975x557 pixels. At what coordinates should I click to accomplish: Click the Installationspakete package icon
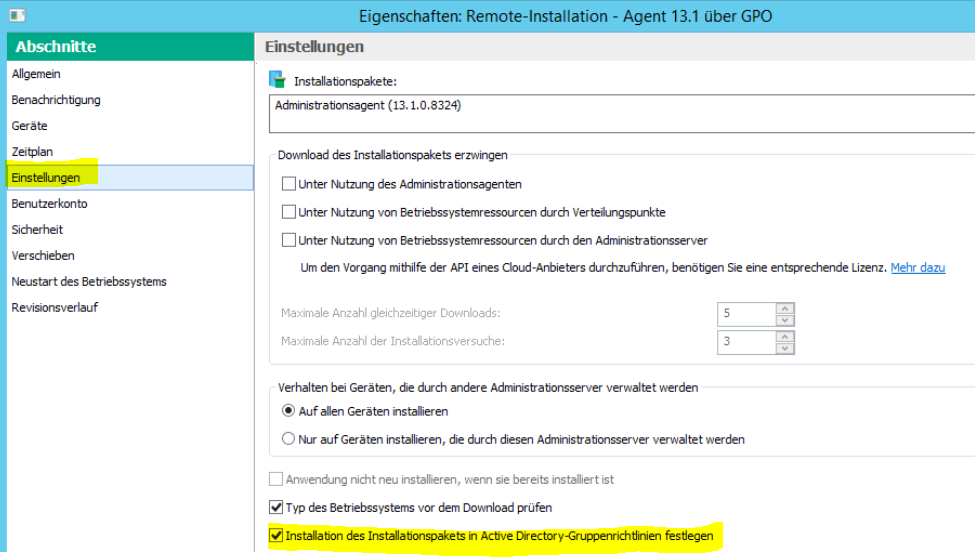(x=277, y=80)
